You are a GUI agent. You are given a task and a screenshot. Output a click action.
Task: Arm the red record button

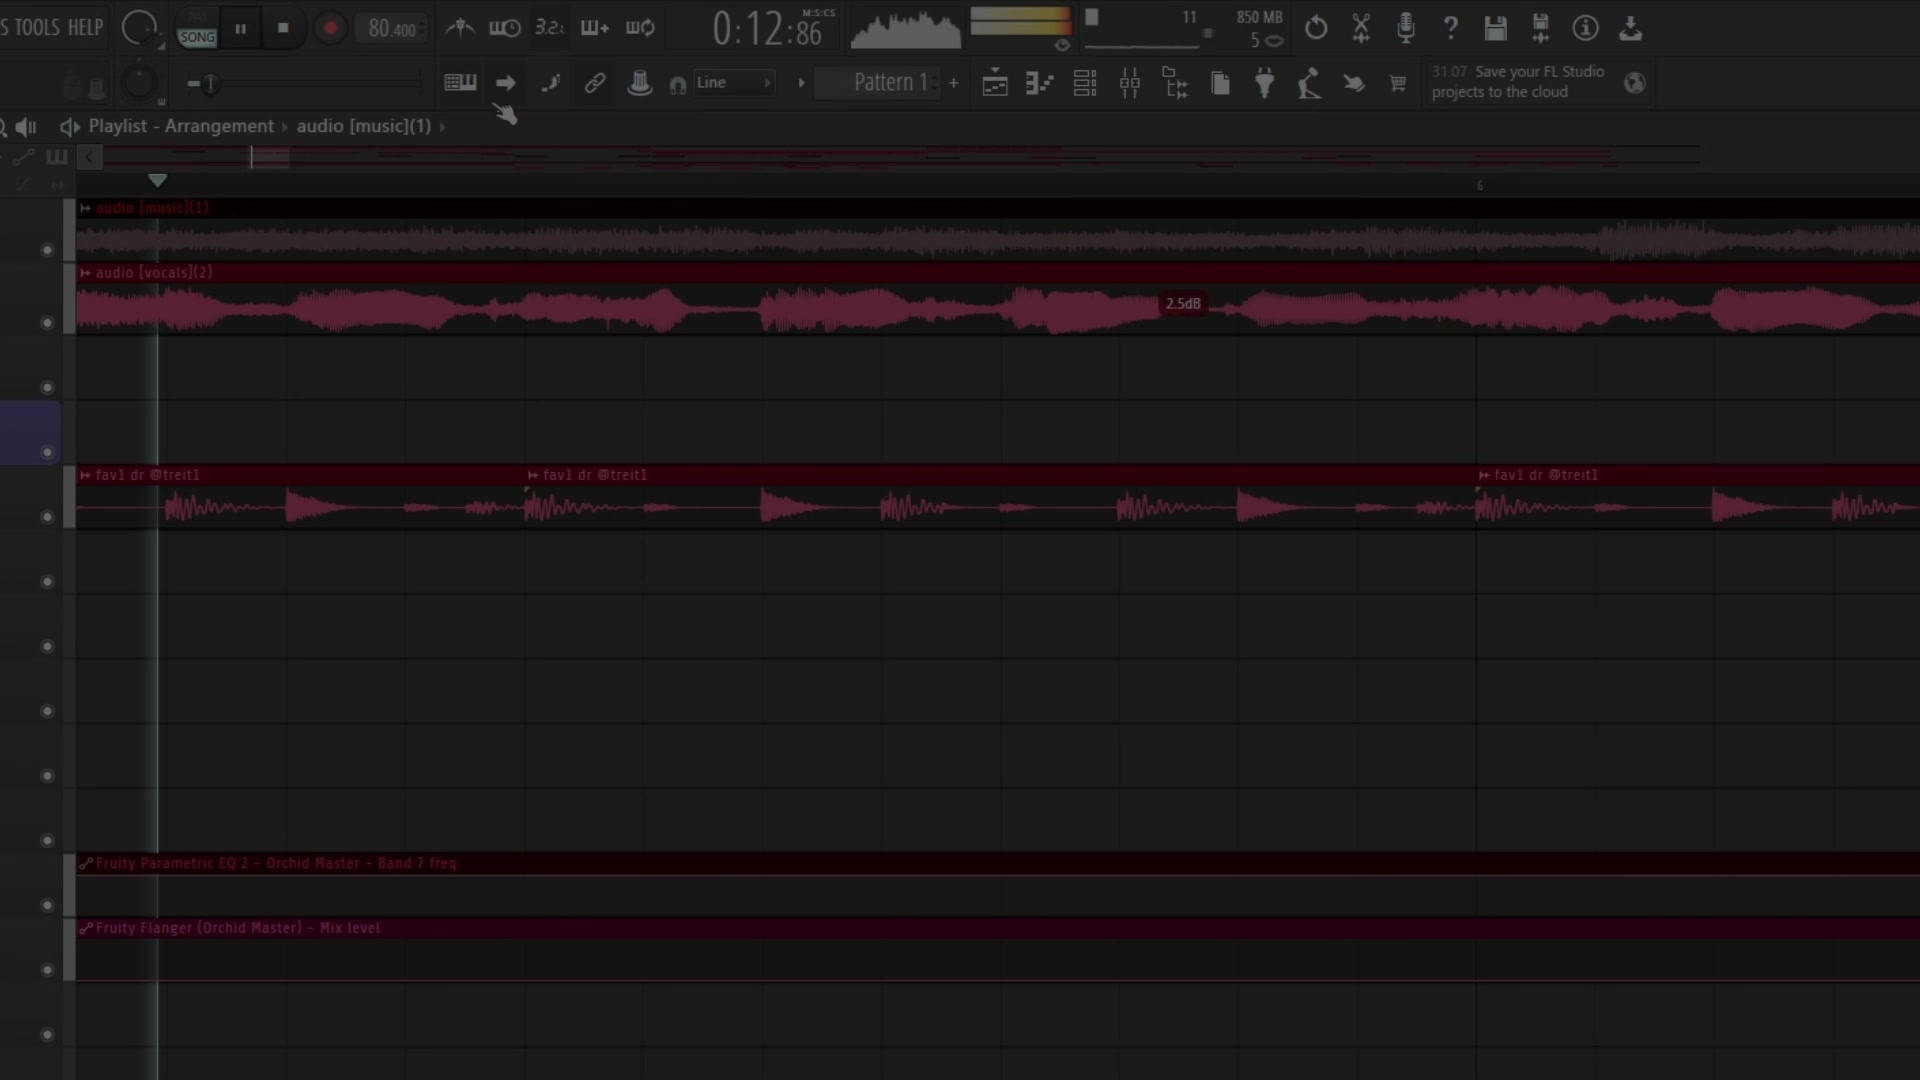pos(330,29)
